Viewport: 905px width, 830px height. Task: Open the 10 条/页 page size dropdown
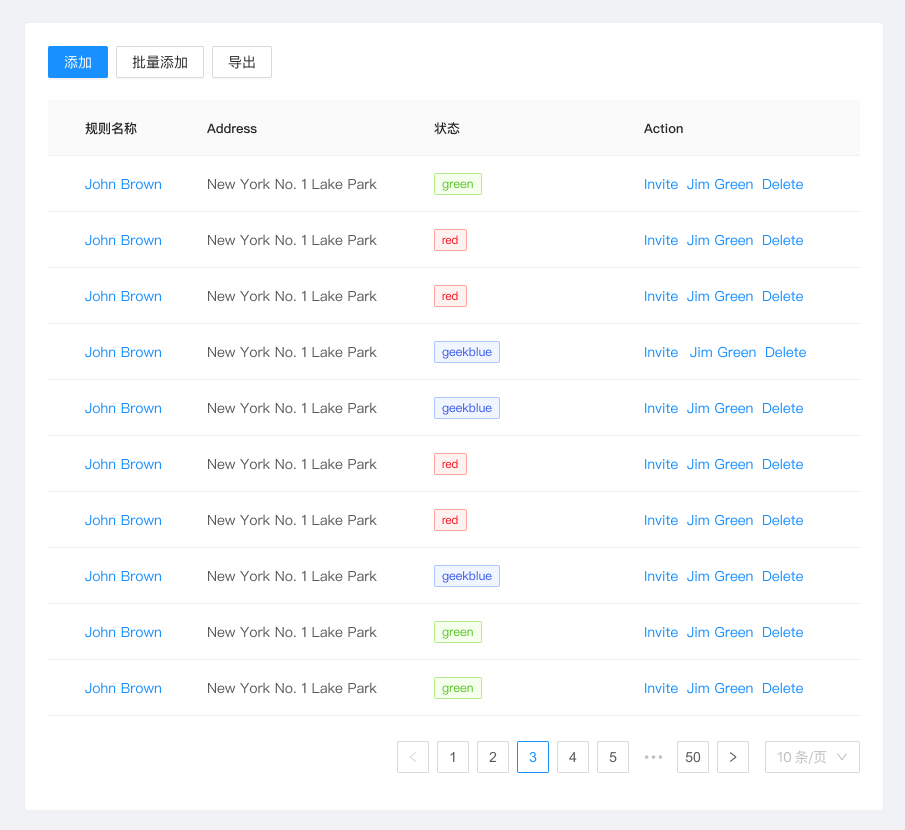pyautogui.click(x=812, y=757)
